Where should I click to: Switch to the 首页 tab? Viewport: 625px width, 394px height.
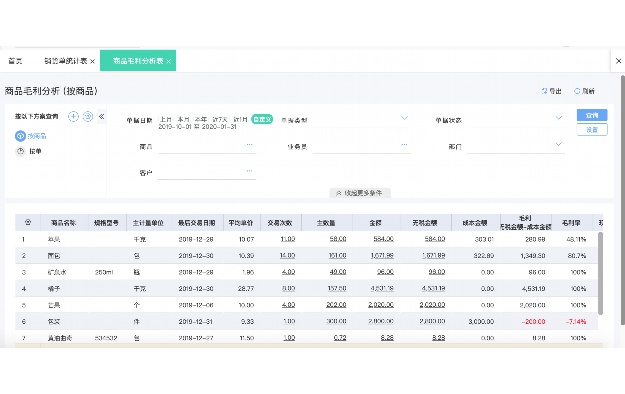click(15, 61)
